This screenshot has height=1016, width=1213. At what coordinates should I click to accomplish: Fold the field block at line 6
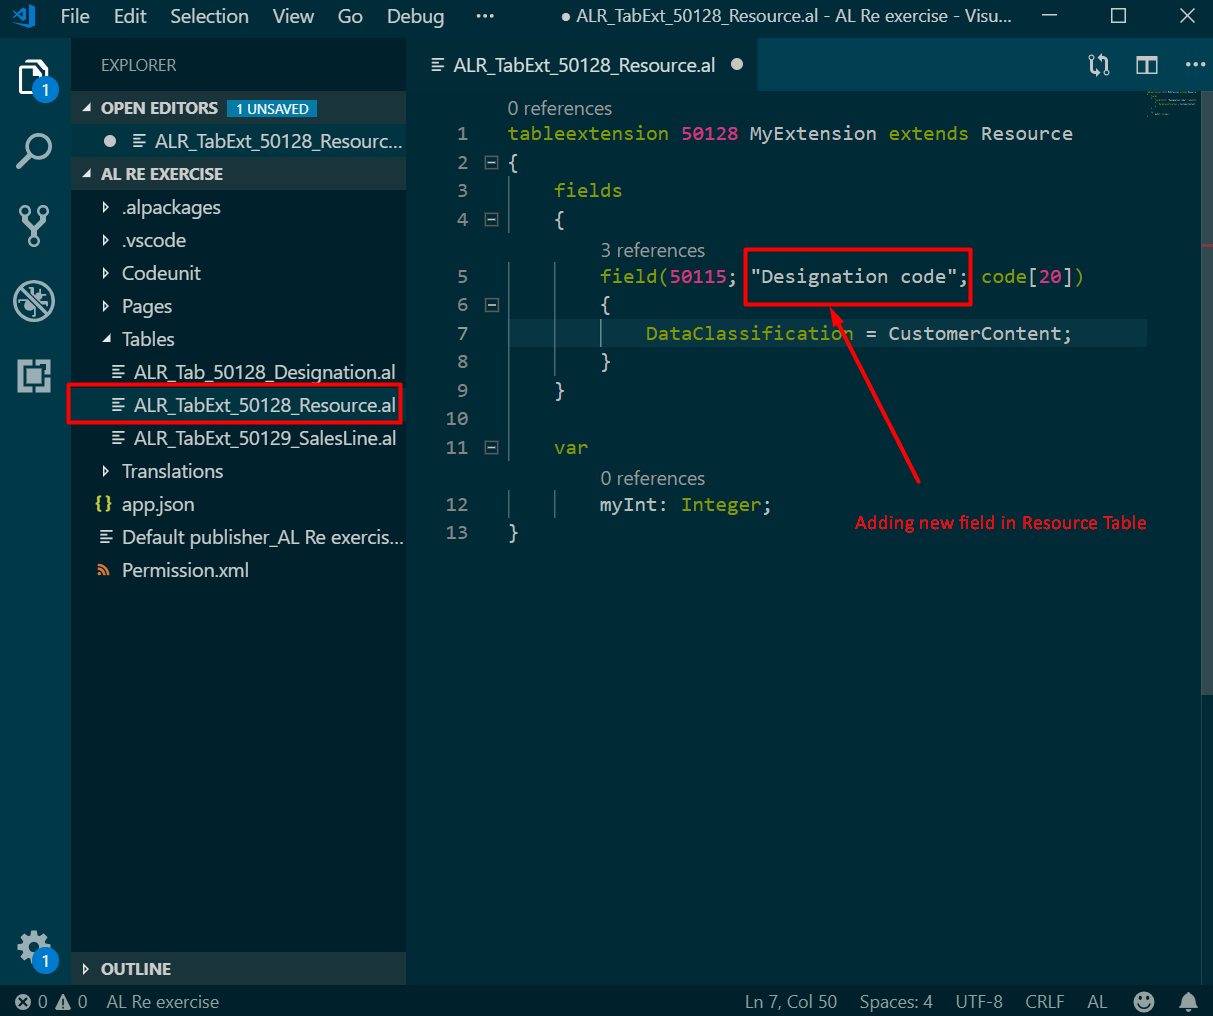tap(491, 304)
